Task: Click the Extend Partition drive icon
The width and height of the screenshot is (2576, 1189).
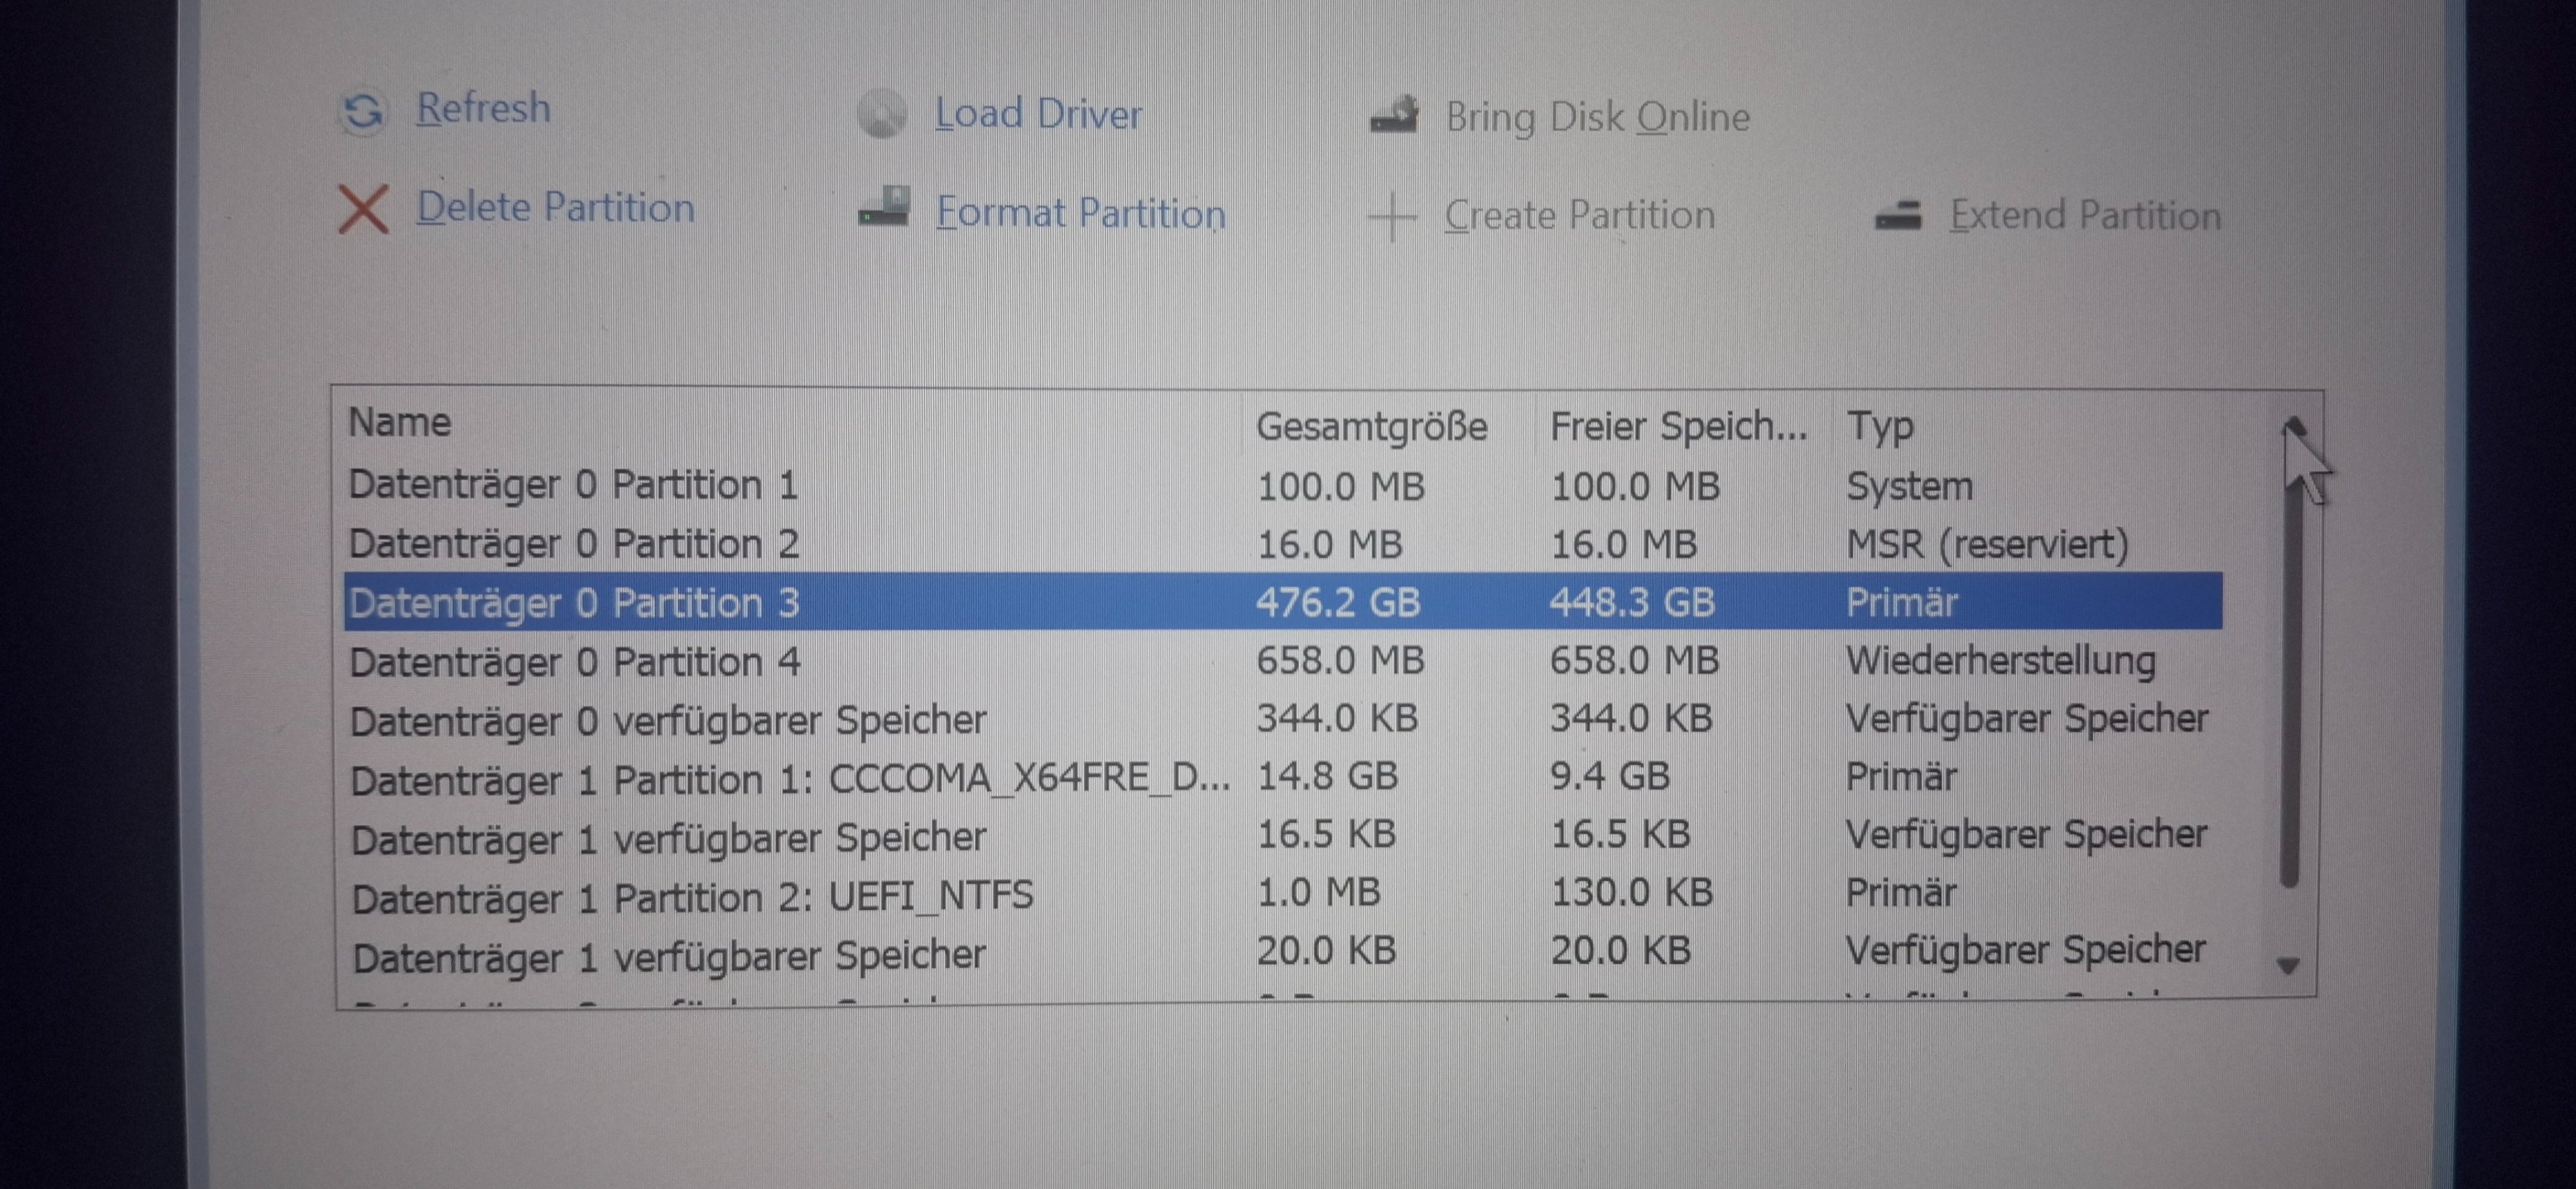Action: [1897, 215]
